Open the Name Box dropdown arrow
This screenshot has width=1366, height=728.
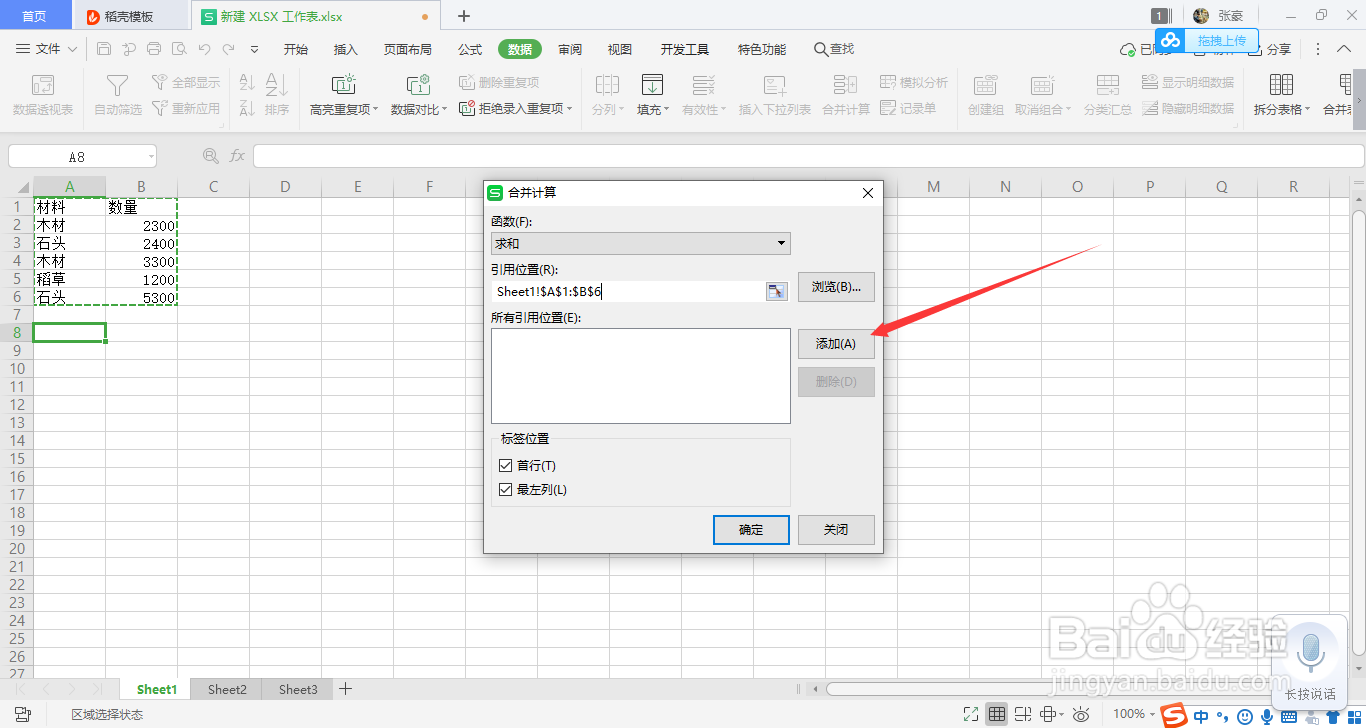coord(151,157)
